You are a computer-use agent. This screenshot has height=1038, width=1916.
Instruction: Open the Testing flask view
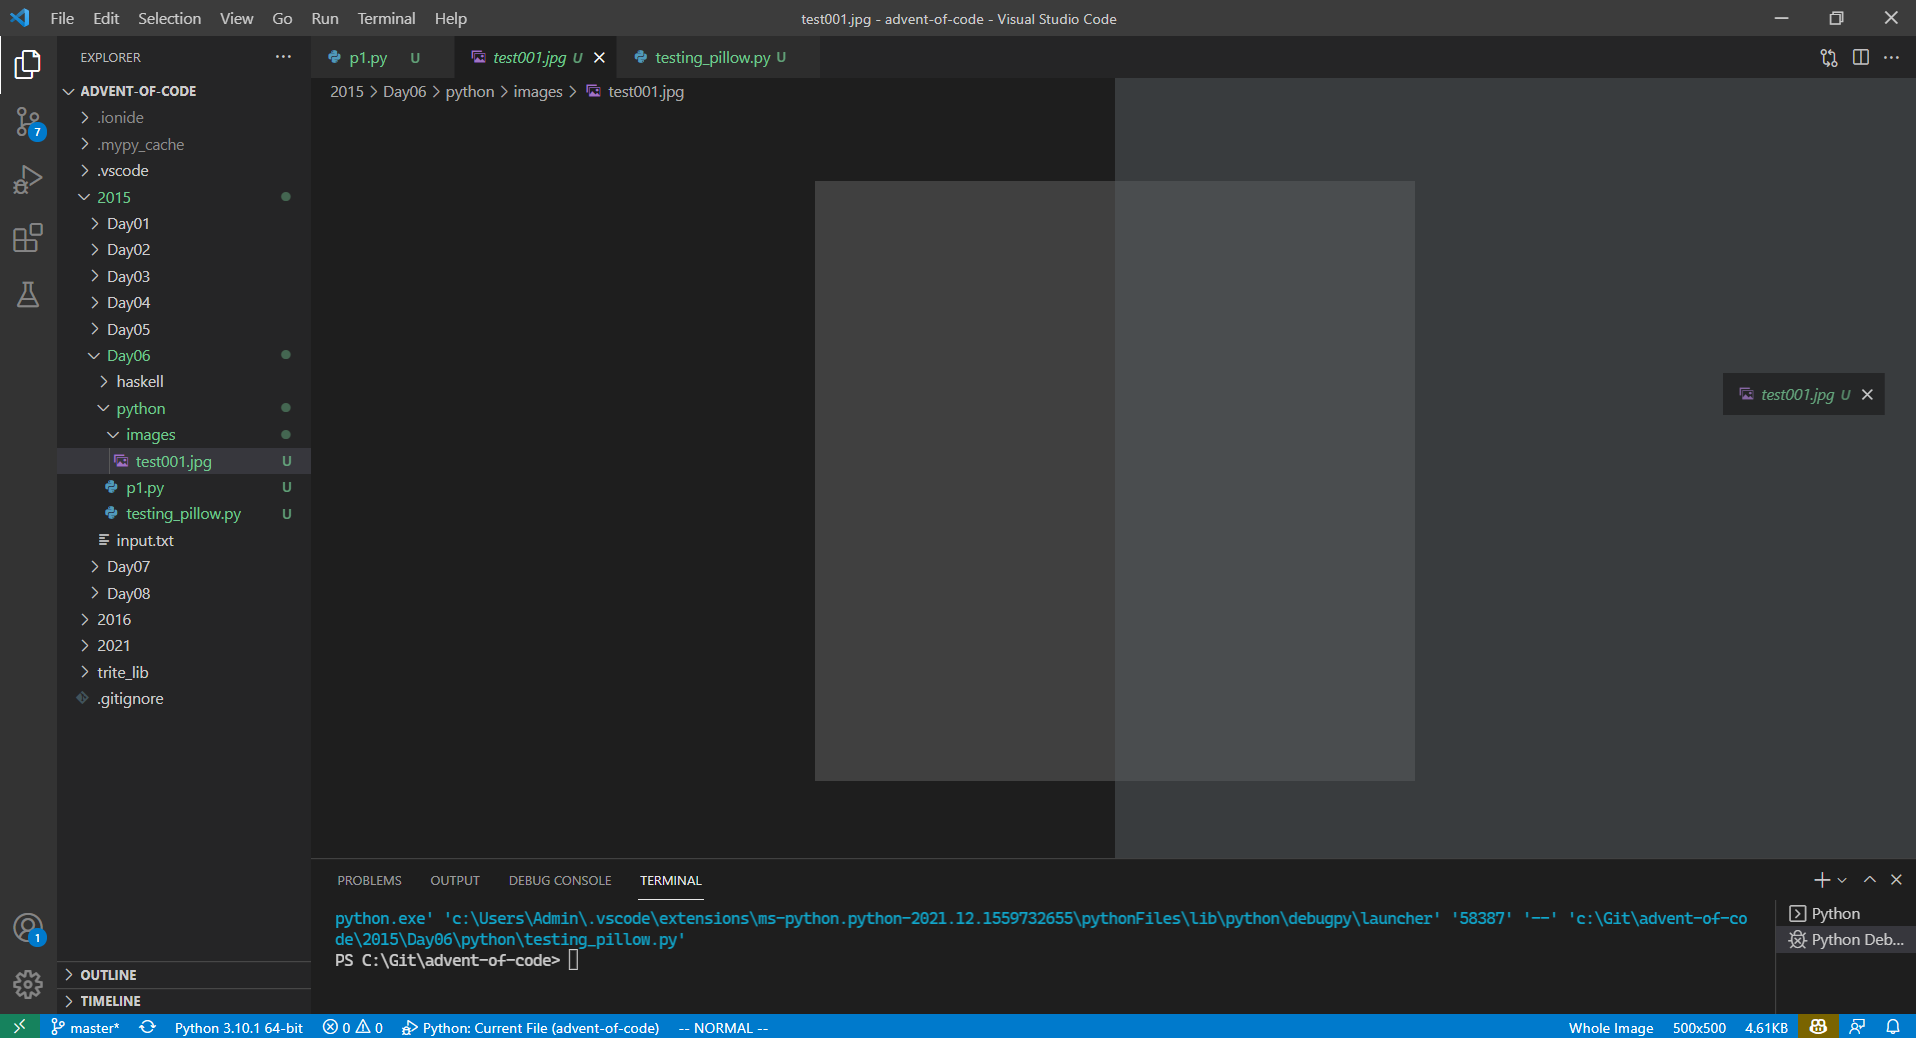coord(28,295)
